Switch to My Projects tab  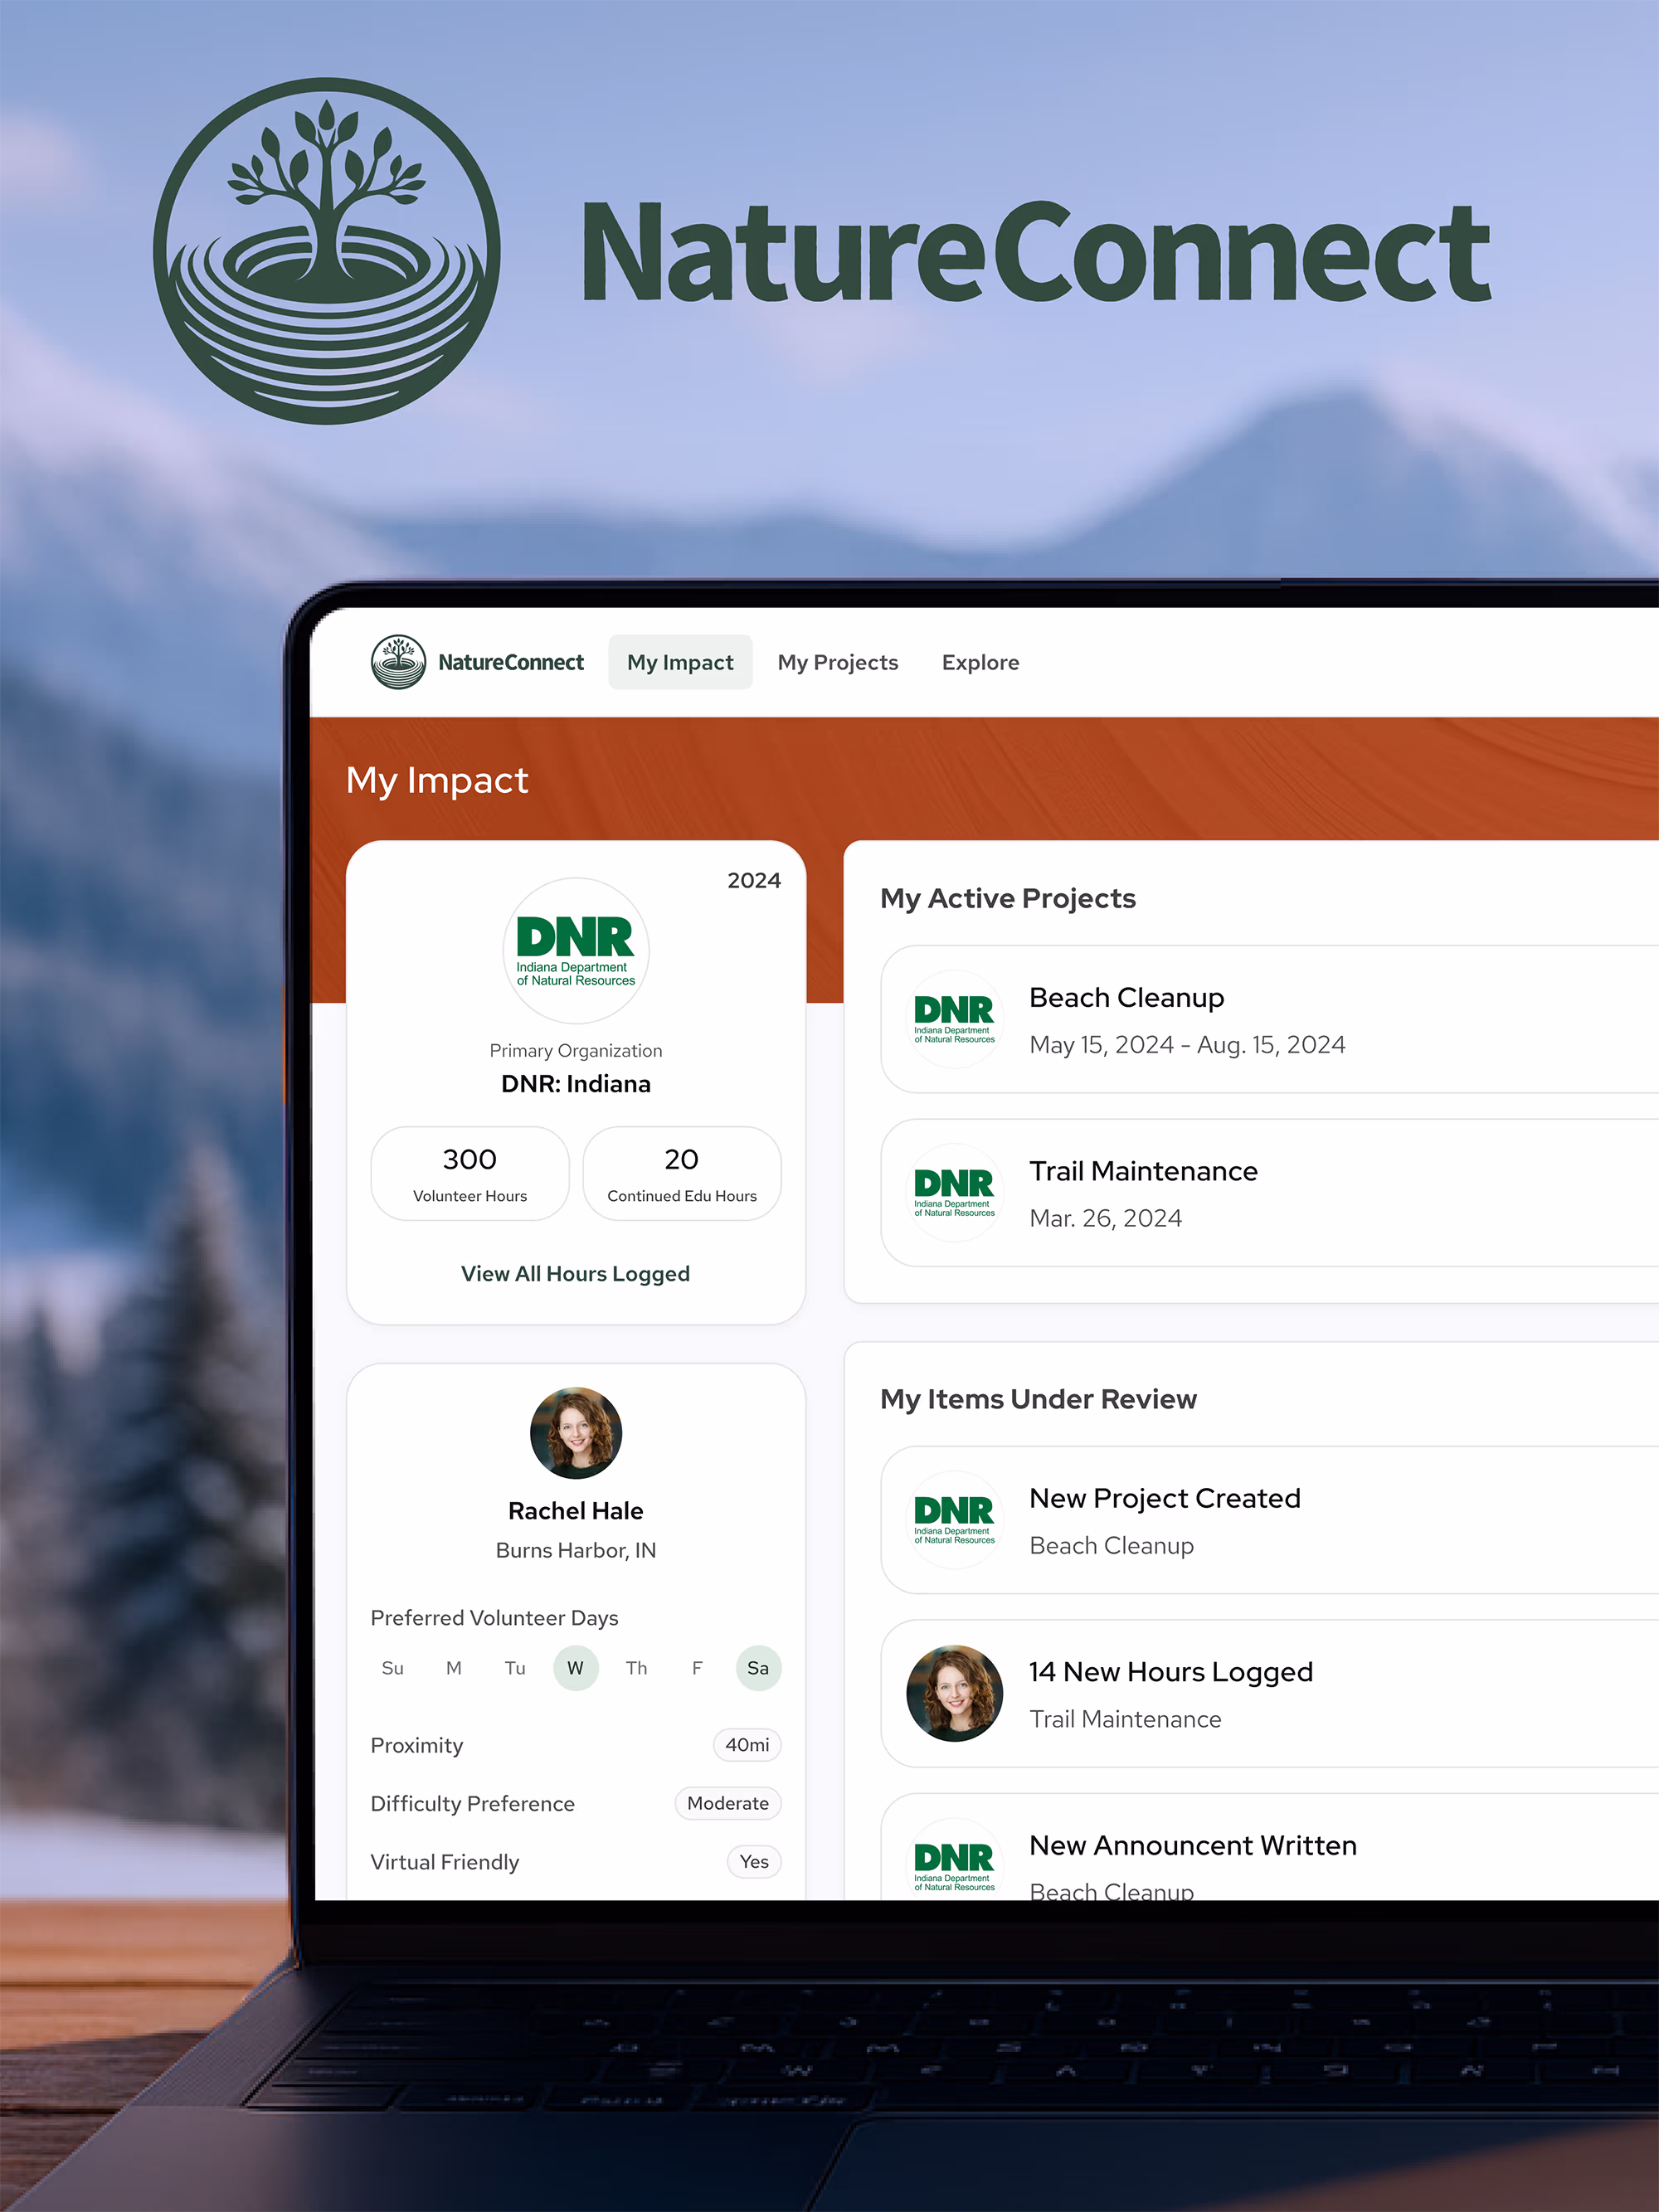[838, 662]
